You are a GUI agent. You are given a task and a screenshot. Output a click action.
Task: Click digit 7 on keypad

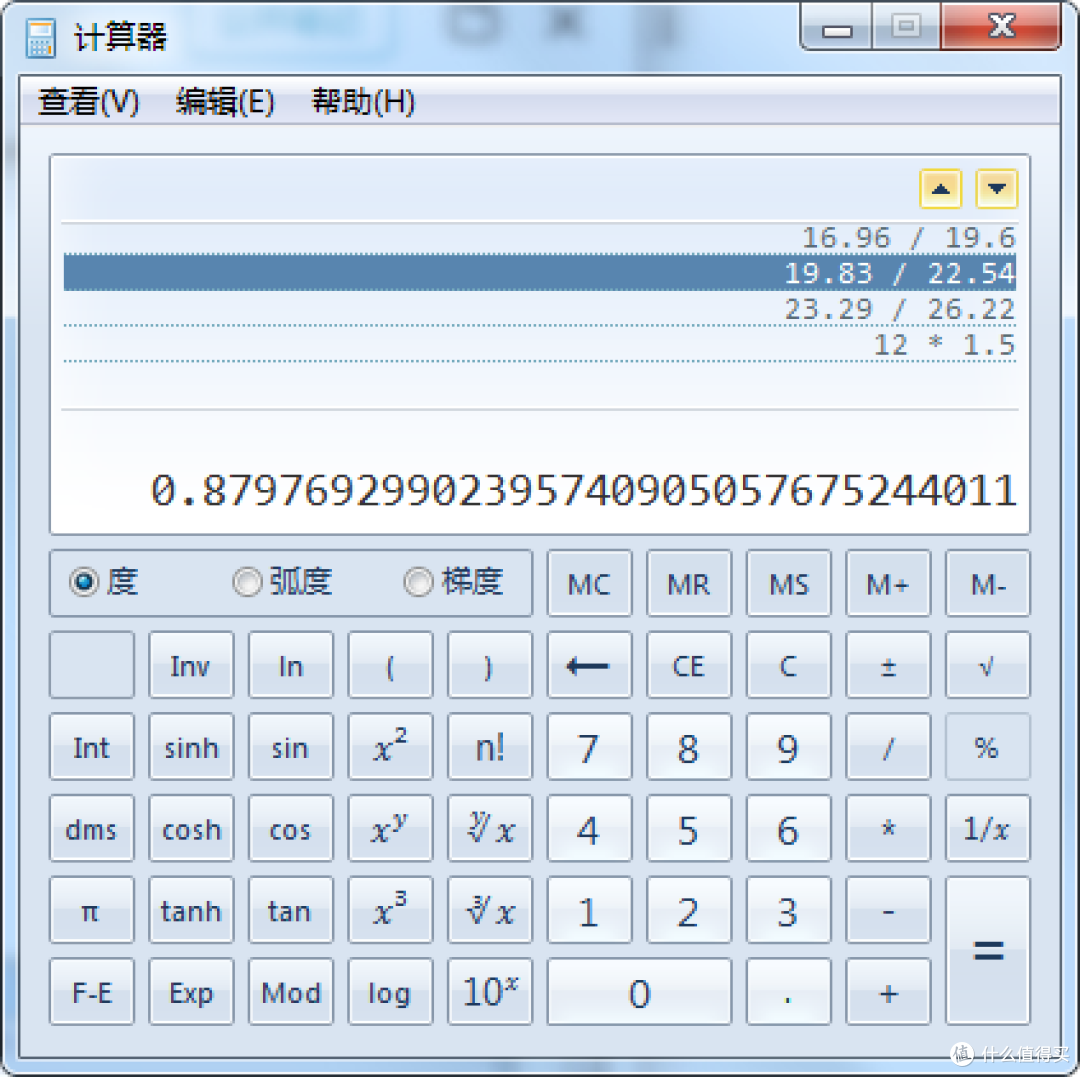pos(590,747)
